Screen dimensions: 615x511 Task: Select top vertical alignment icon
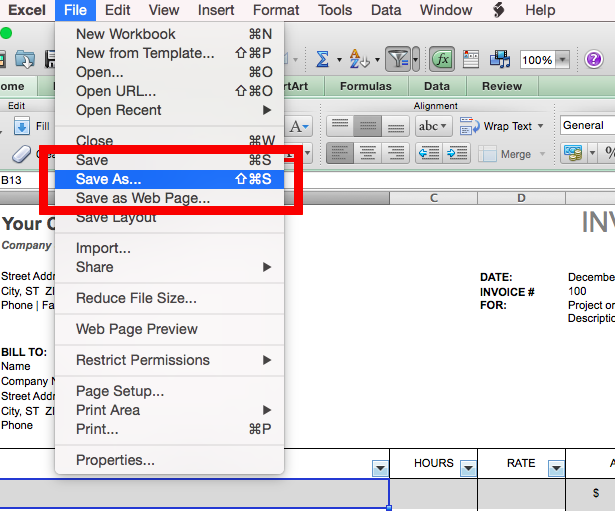340,126
